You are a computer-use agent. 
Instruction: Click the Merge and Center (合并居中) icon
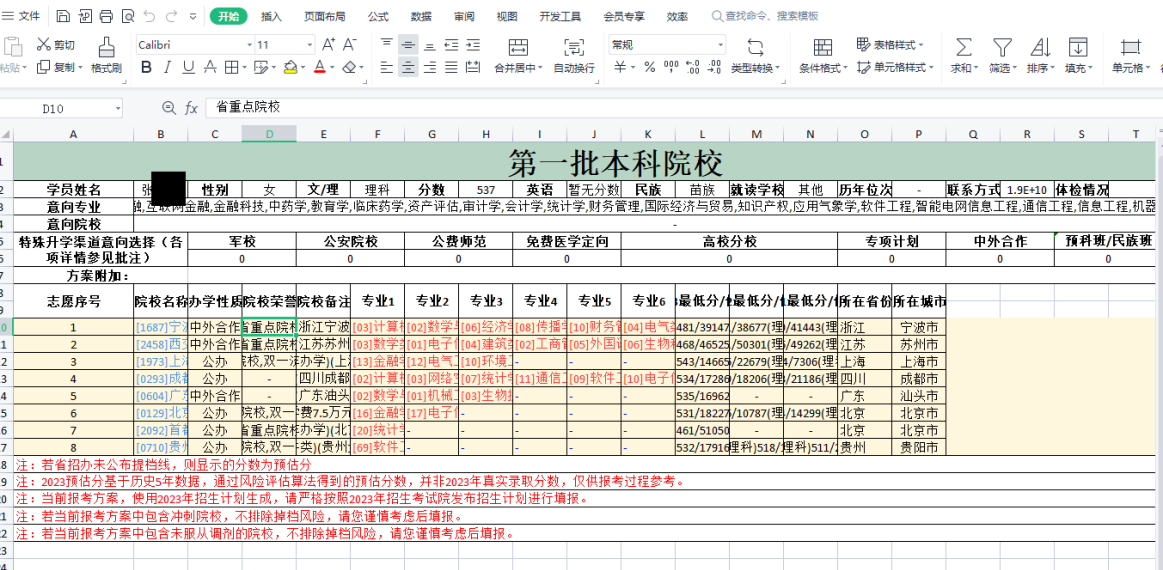518,48
